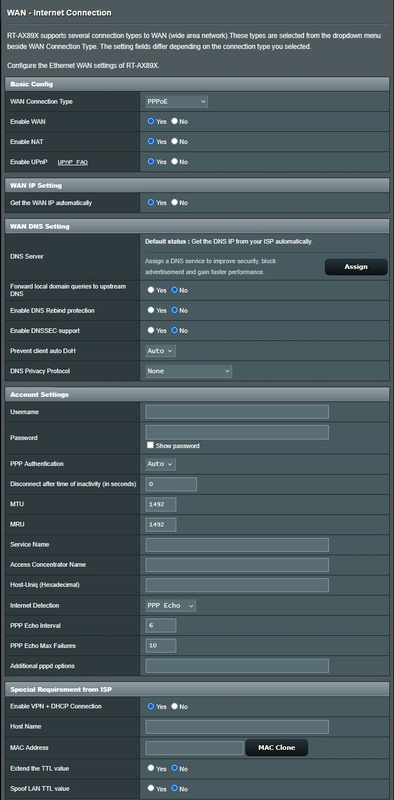Screen dimensions: 394x800
Task: Choose Yes for Get the WAN IP automatically
Action: [151, 202]
